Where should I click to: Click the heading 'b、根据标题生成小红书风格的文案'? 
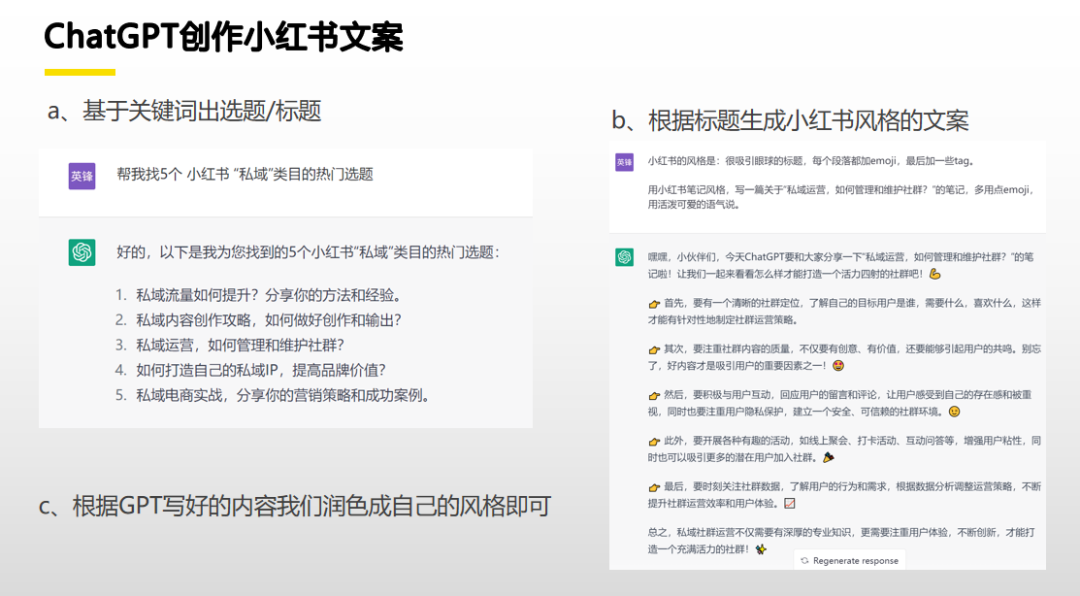click(790, 121)
